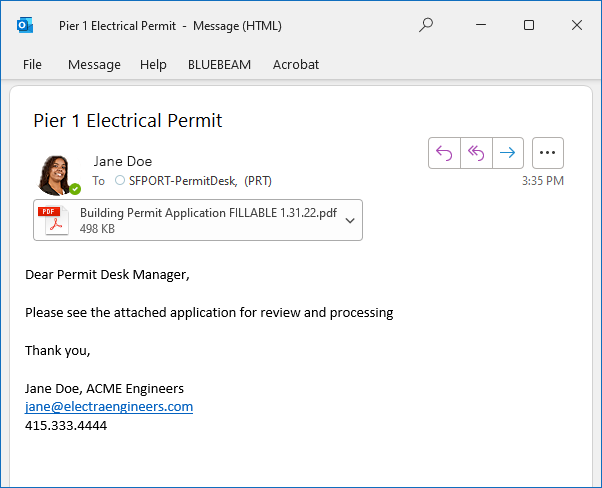Viewport: 602px width, 488px height.
Task: Click the 498 KB attachment size
Action: tap(97, 229)
